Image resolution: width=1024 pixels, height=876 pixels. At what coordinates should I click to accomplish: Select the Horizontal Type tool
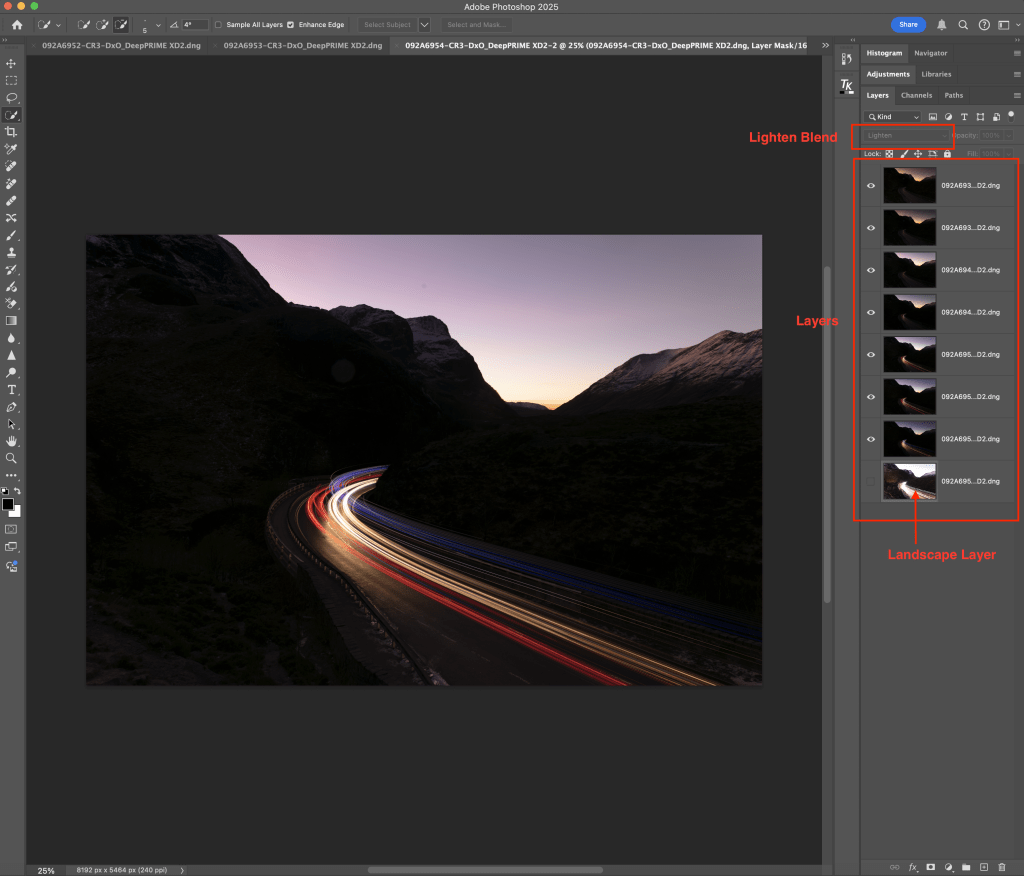(12, 389)
